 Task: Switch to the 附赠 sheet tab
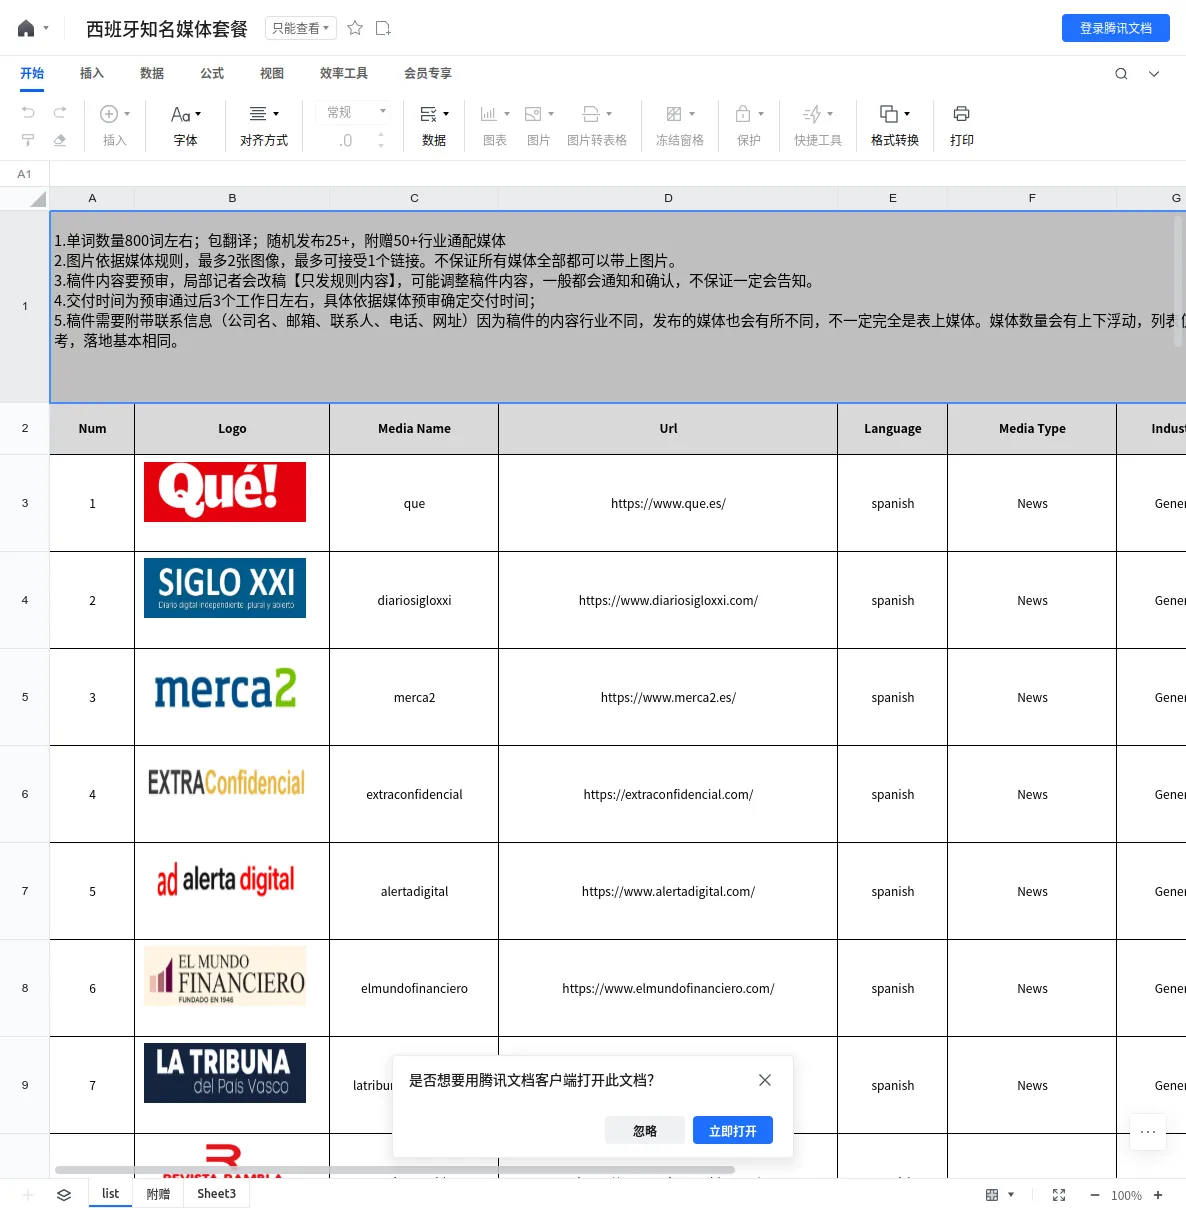click(158, 1194)
